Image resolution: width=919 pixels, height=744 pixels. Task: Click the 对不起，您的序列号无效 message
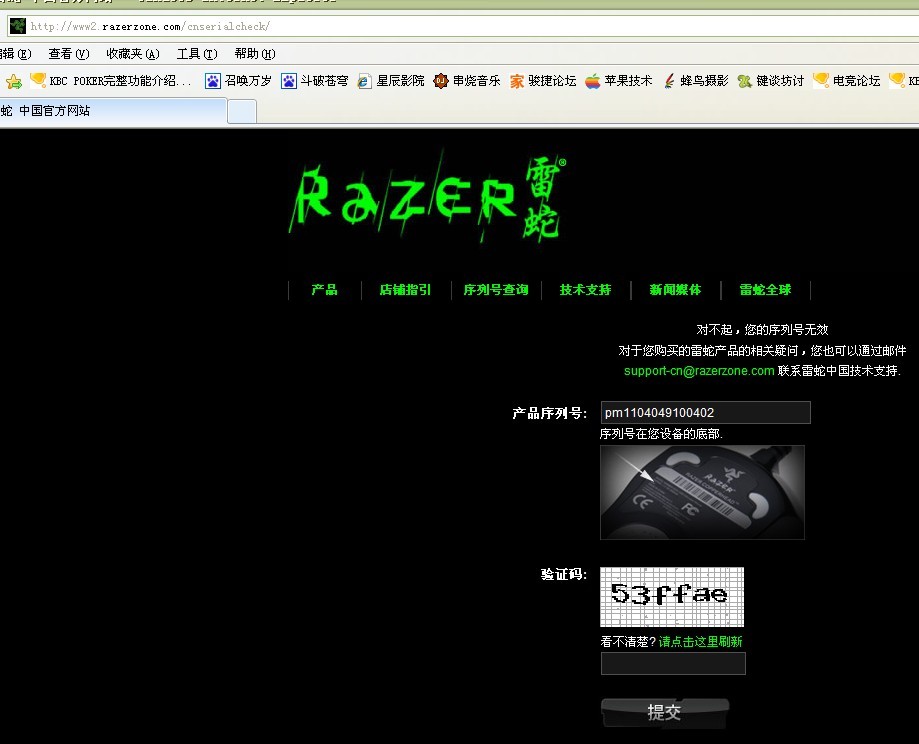point(762,329)
